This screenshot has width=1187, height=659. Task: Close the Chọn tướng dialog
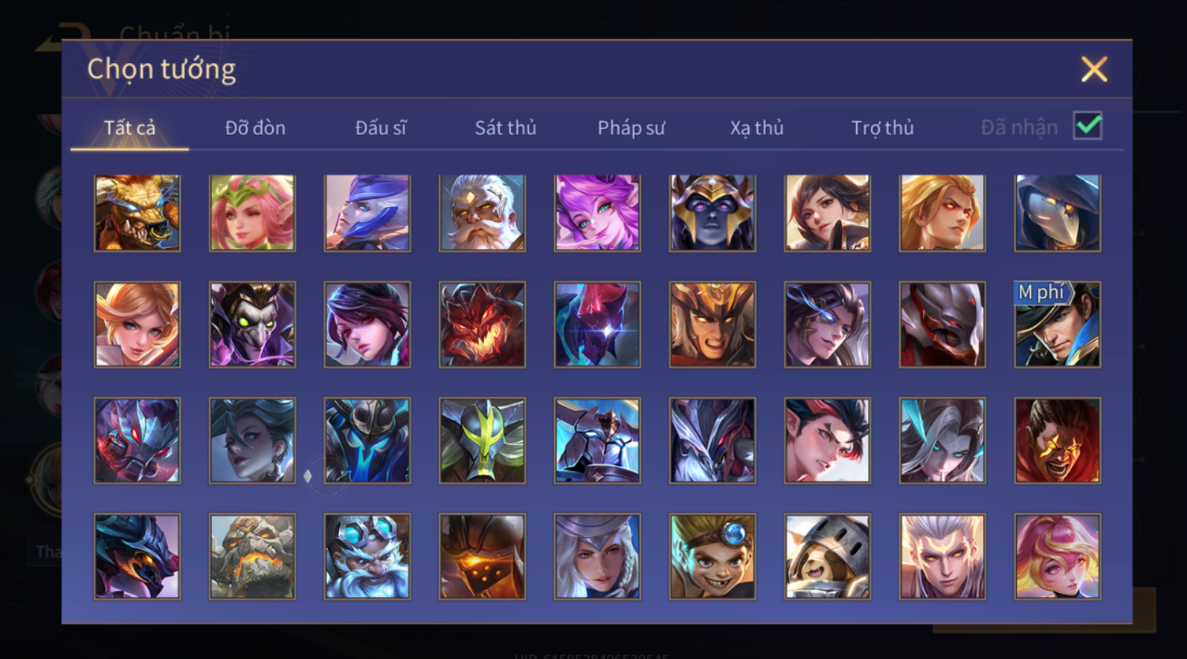click(1094, 69)
